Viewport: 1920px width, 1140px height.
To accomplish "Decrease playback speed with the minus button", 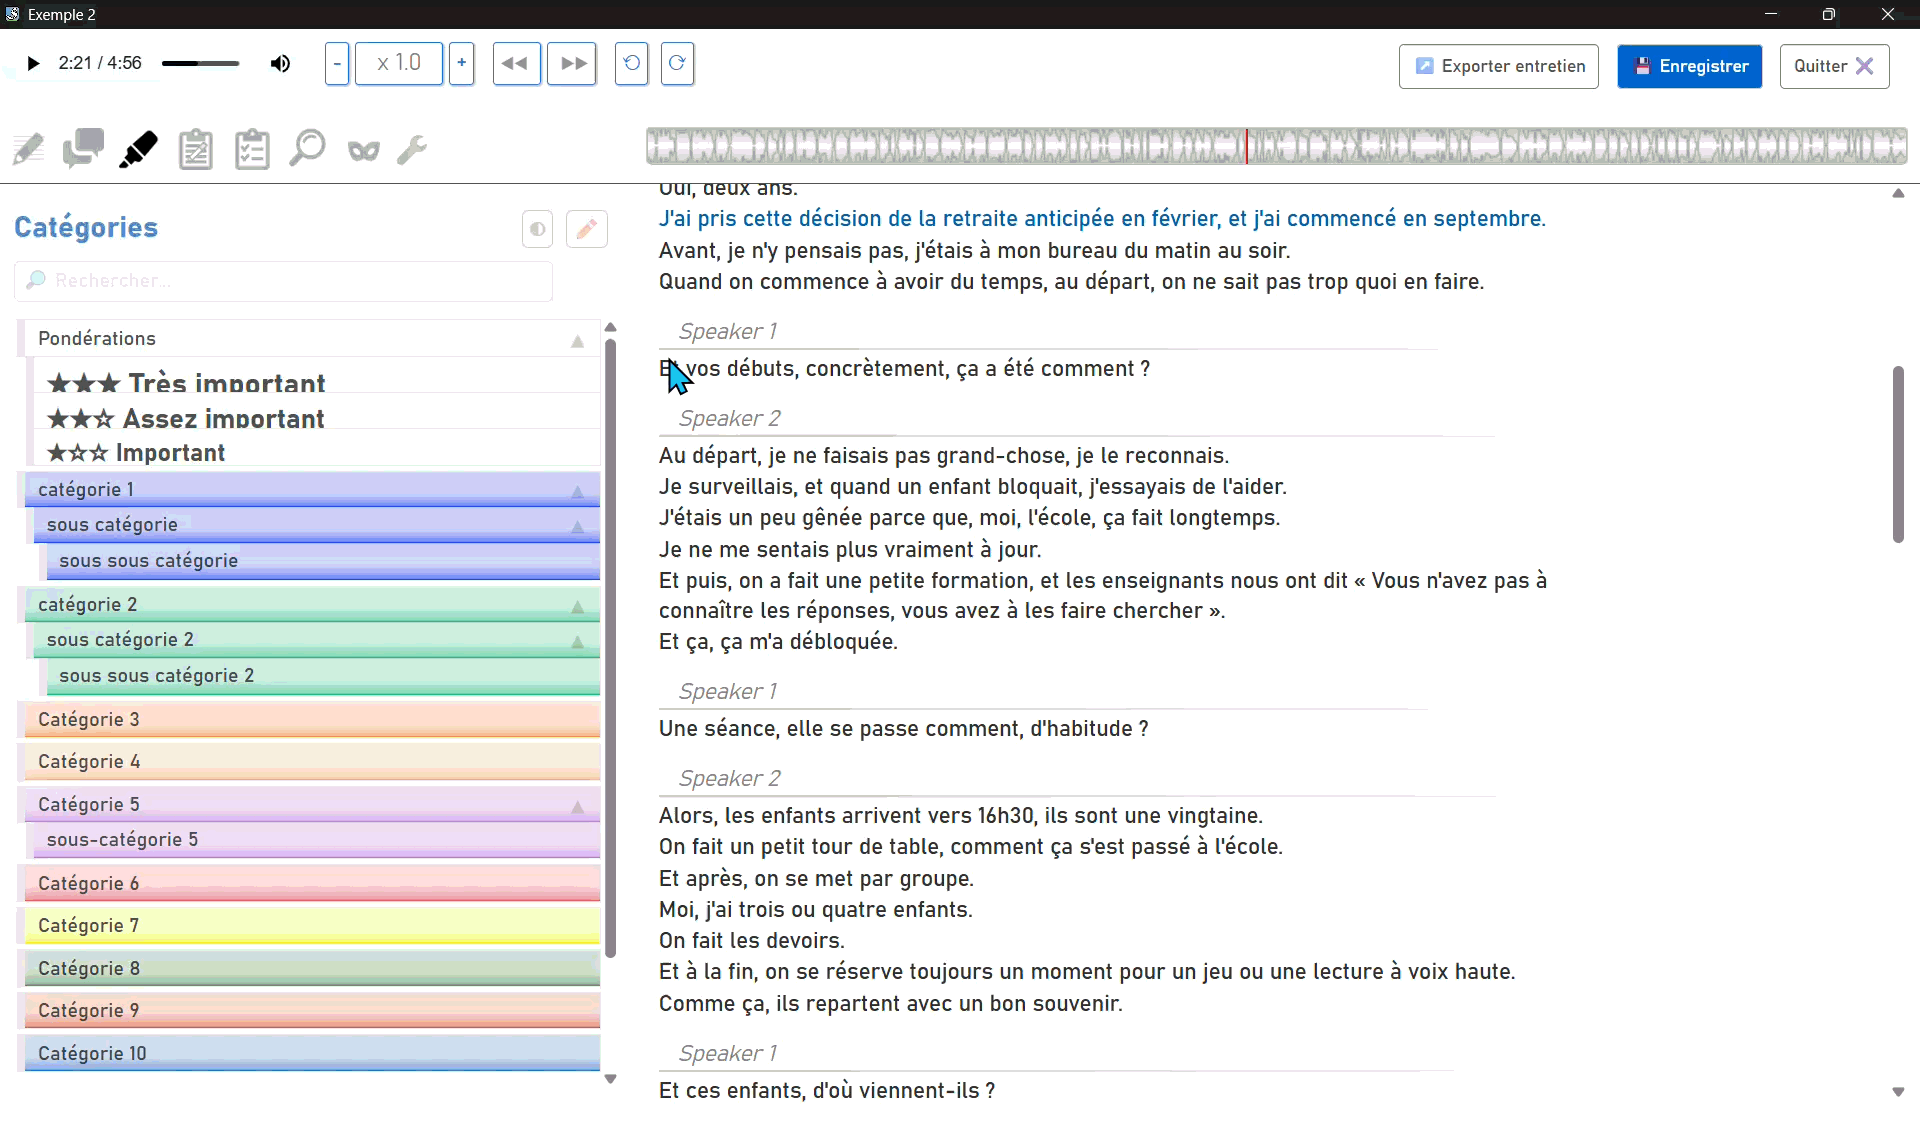I will pos(337,64).
